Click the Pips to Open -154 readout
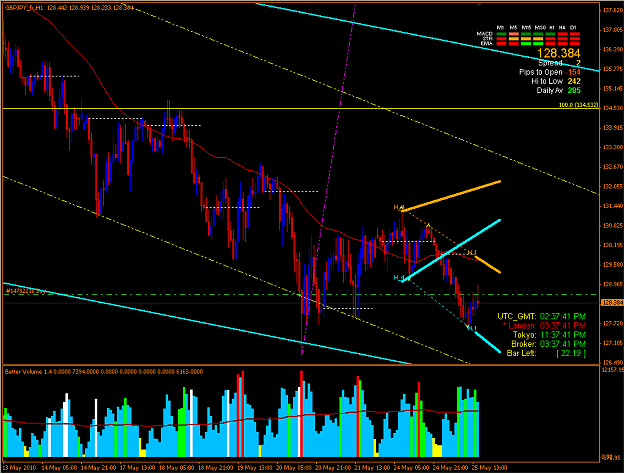 coord(550,72)
